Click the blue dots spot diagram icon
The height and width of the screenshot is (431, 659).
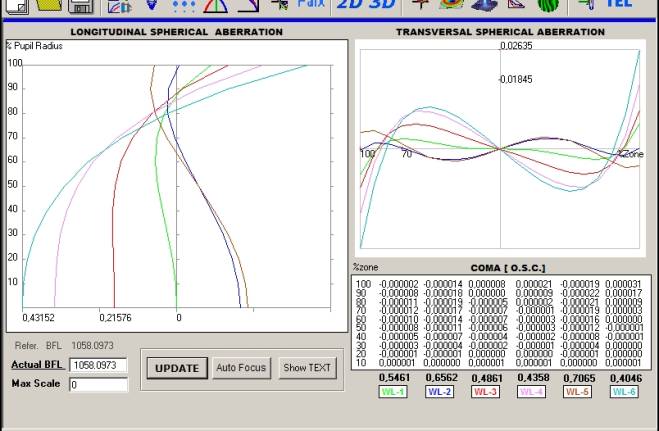pyautogui.click(x=184, y=5)
